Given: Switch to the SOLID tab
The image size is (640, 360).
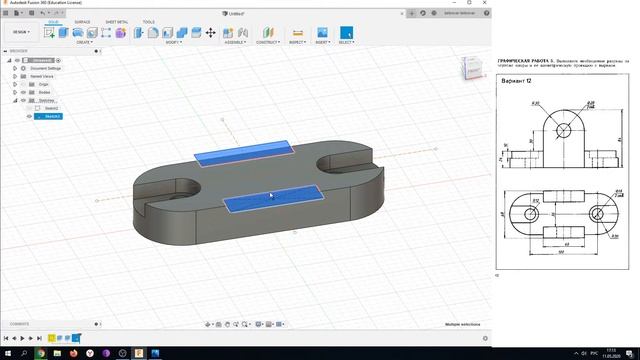Looking at the screenshot, I should coord(53,22).
